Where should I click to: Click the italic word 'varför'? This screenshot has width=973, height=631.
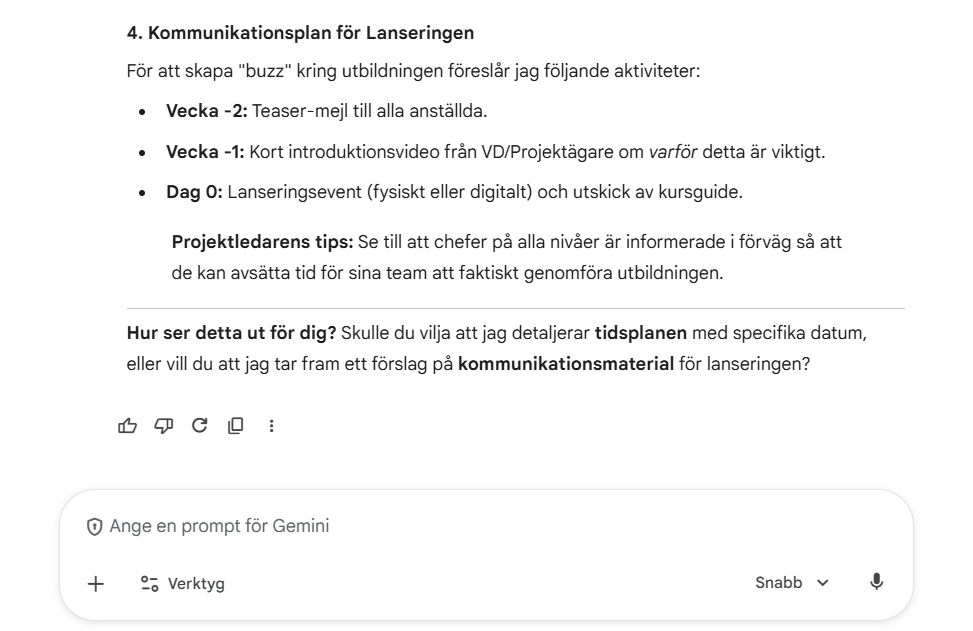pos(673,151)
